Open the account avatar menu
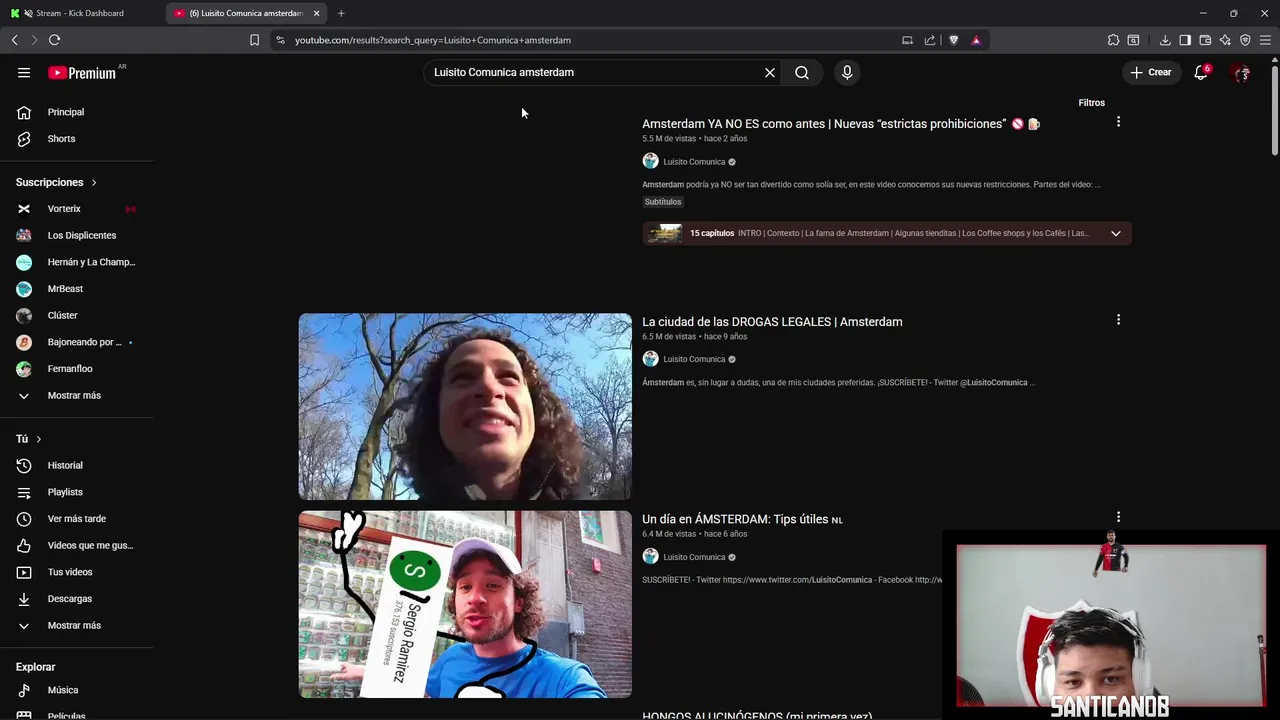This screenshot has height=720, width=1280. [1241, 72]
